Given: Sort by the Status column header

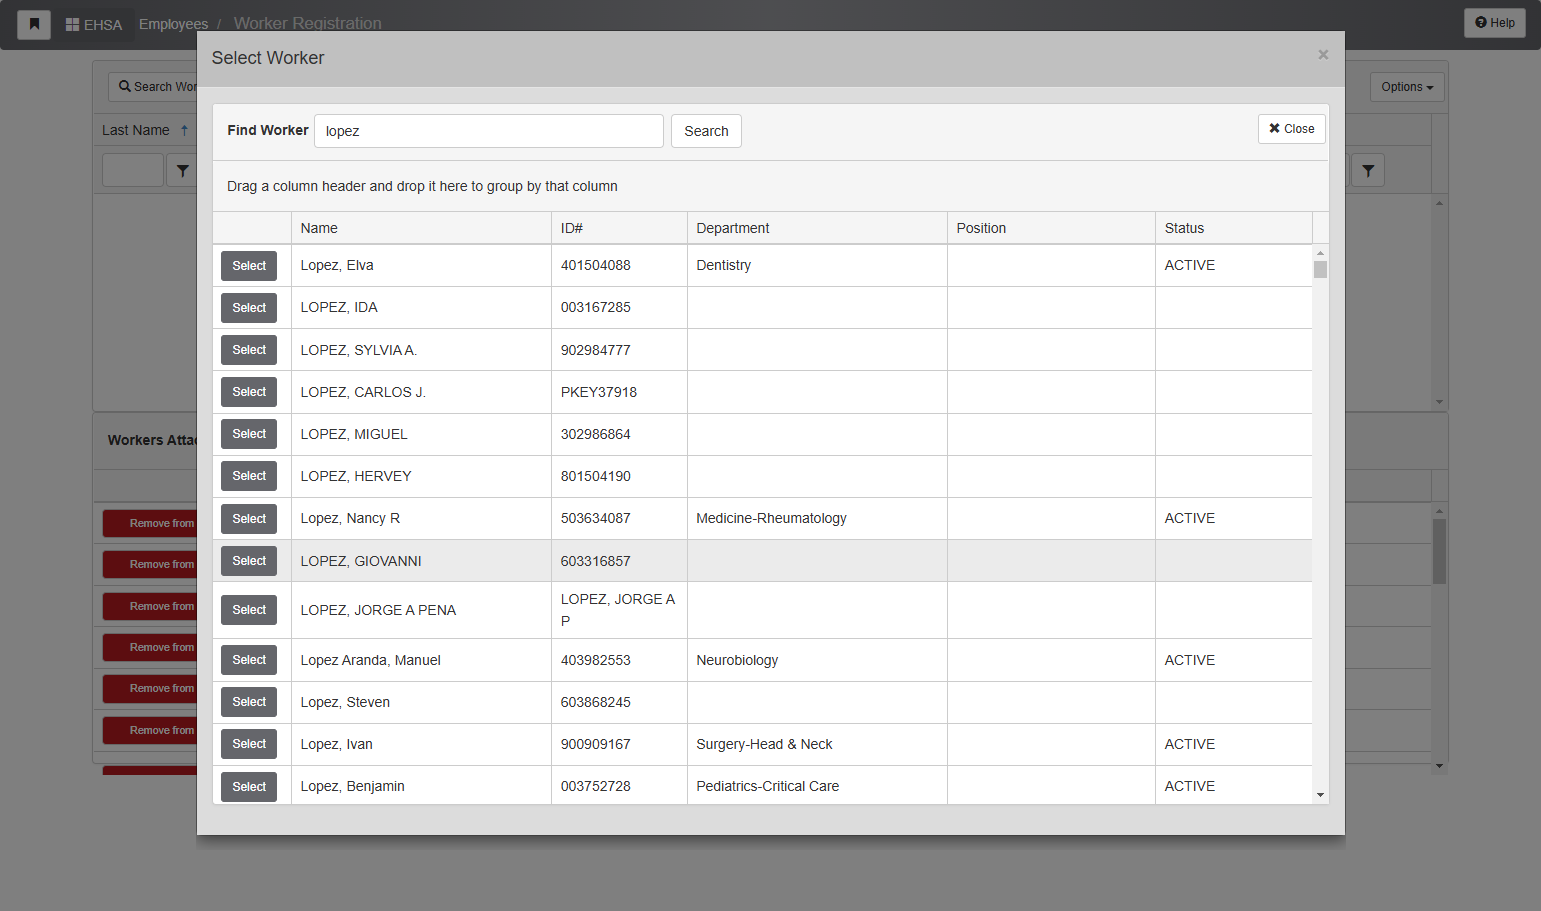Looking at the screenshot, I should tap(1184, 228).
